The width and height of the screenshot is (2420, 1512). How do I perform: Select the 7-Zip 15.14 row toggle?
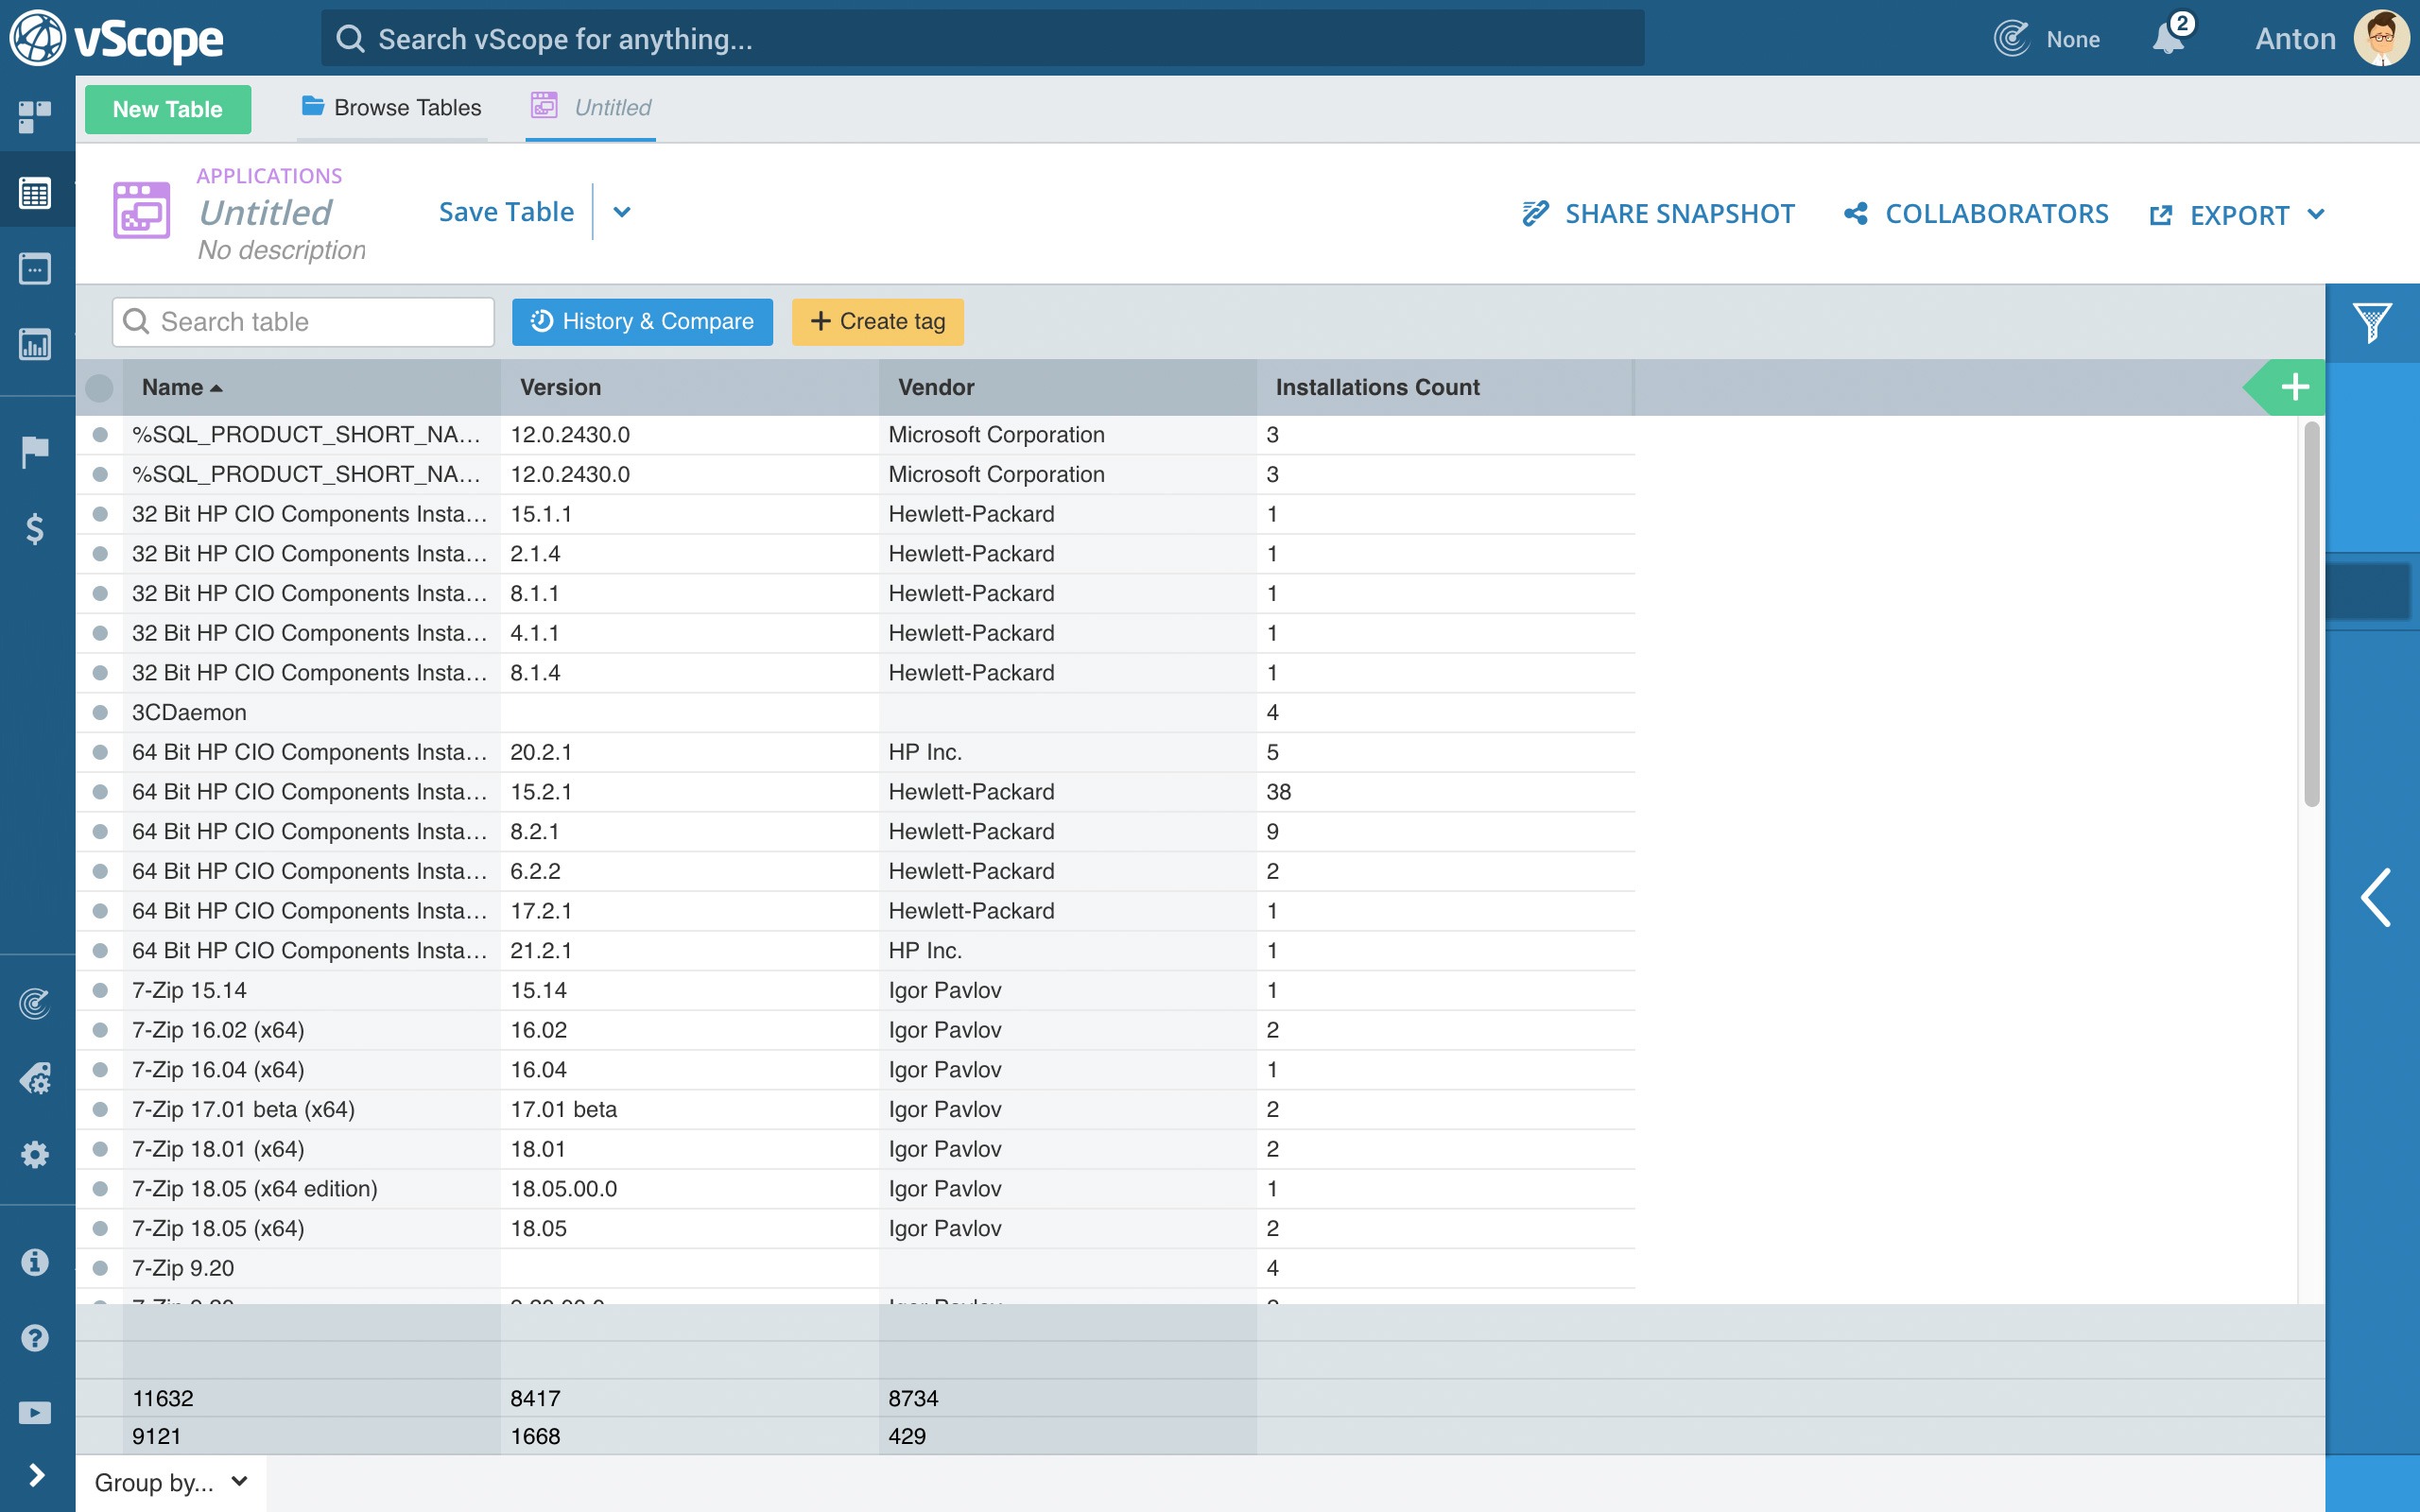pos(100,990)
